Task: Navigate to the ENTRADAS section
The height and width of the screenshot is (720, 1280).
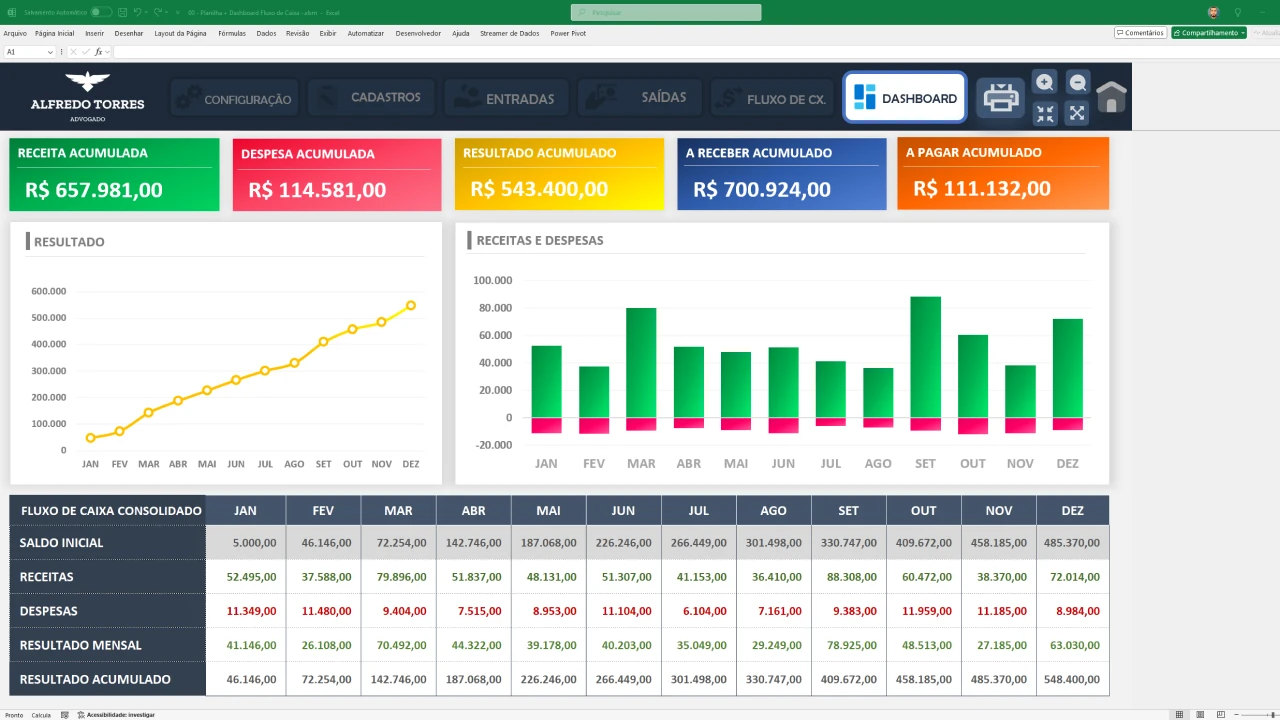Action: click(x=506, y=99)
